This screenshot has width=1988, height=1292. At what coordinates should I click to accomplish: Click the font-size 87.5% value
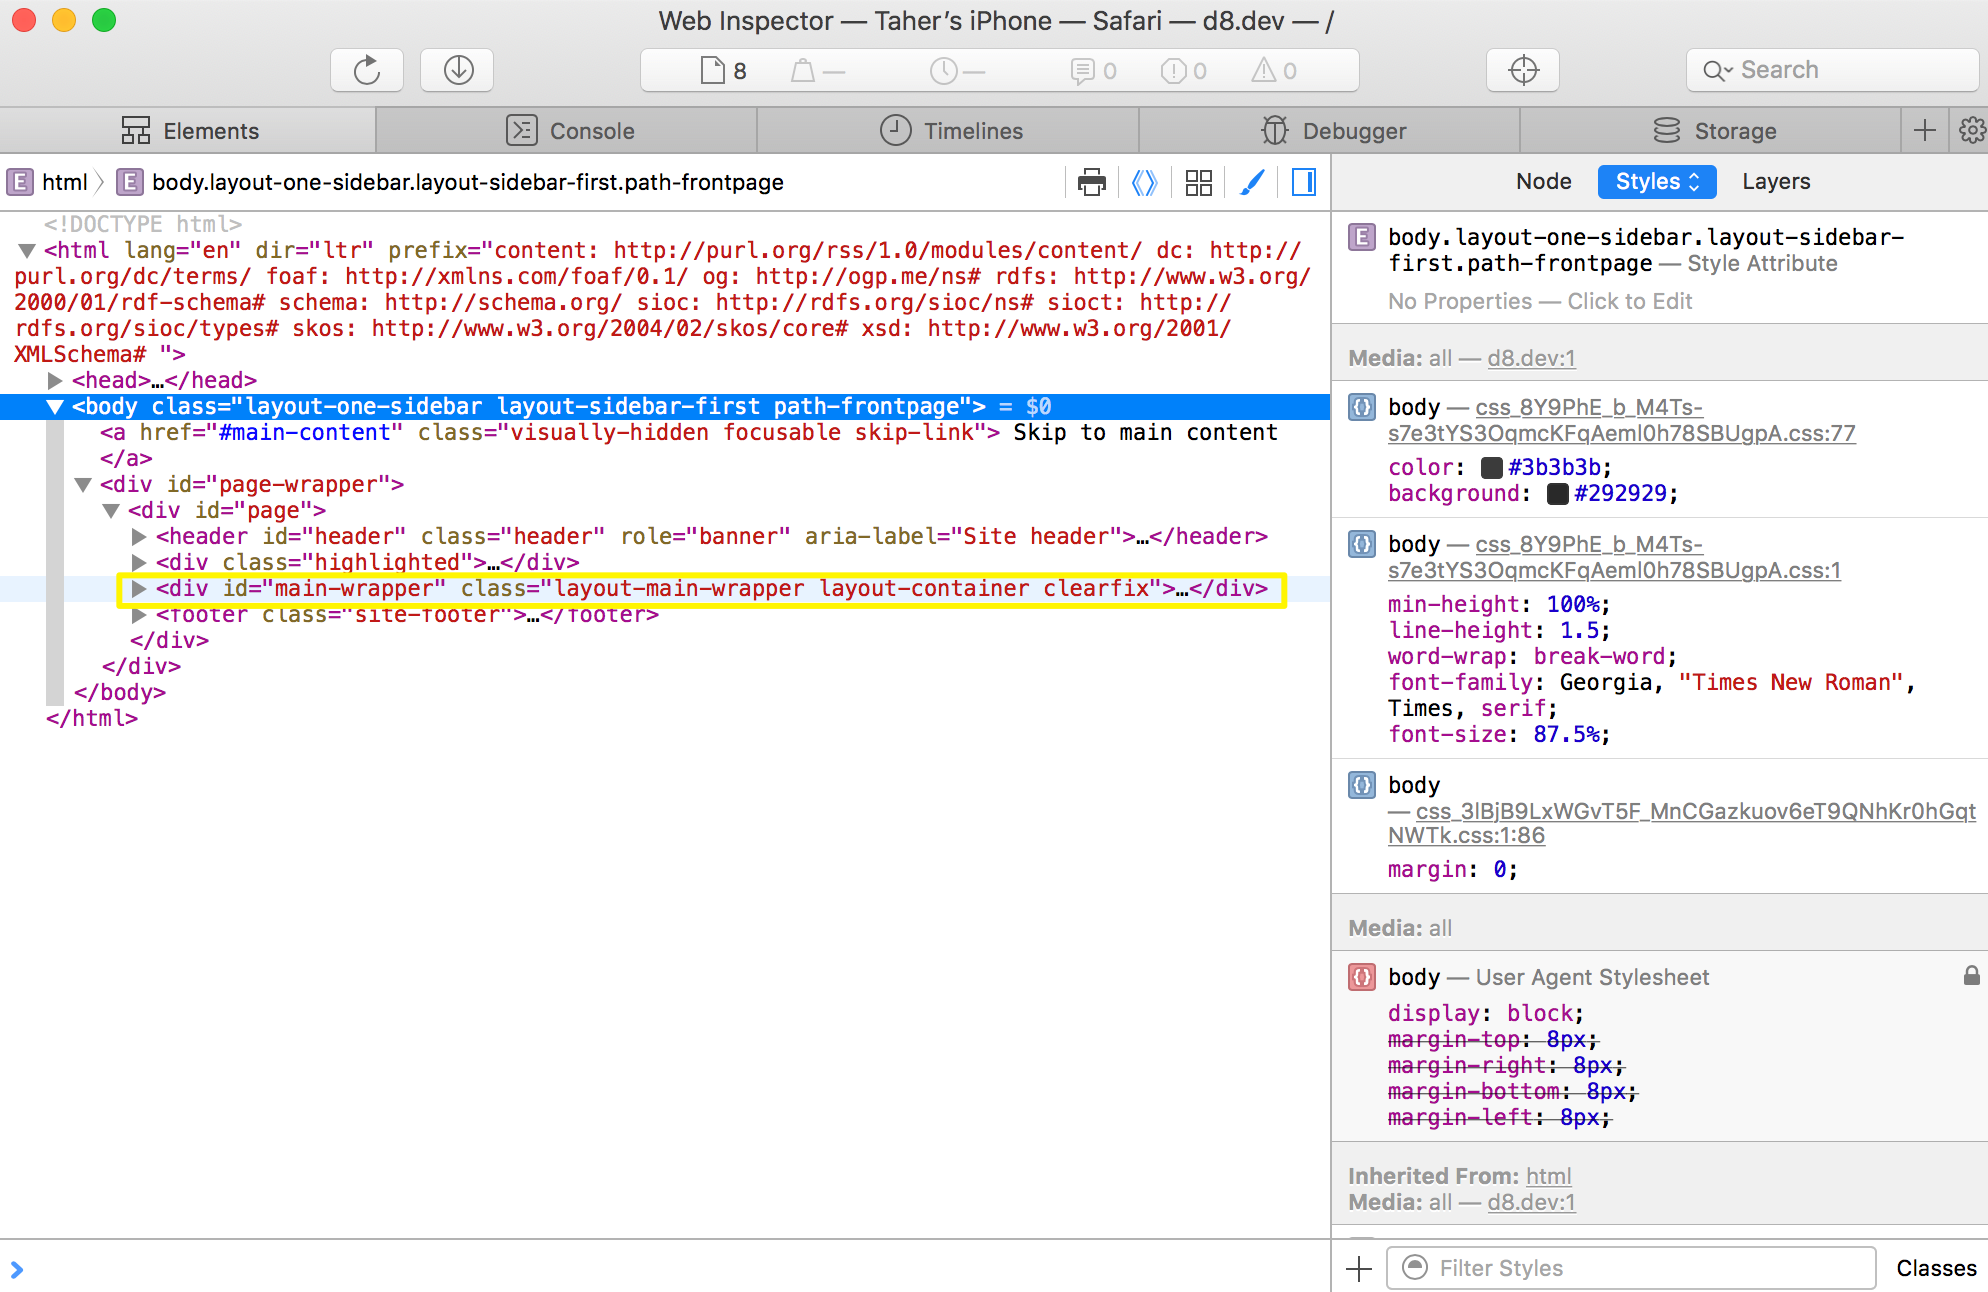1566,734
